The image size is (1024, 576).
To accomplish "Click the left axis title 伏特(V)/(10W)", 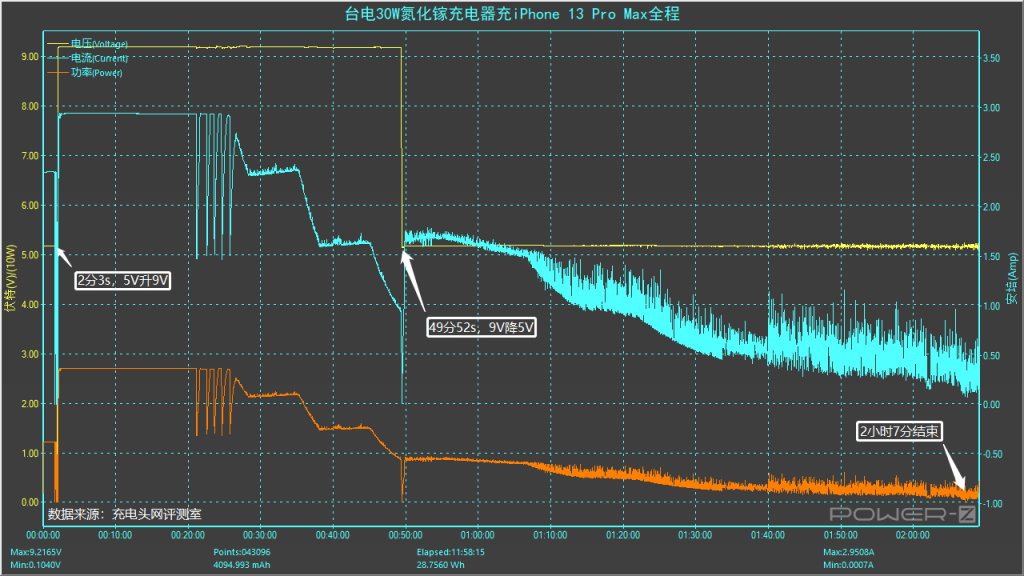I will pos(10,278).
